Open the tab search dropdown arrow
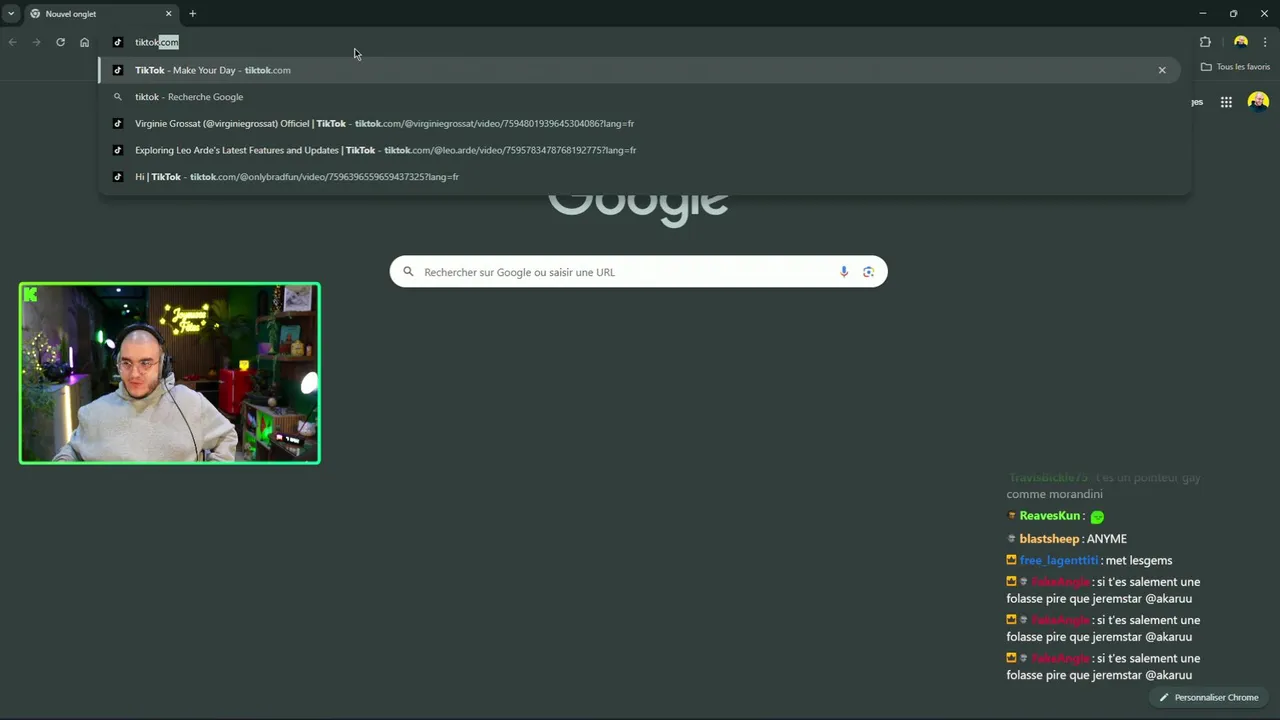 click(x=11, y=14)
